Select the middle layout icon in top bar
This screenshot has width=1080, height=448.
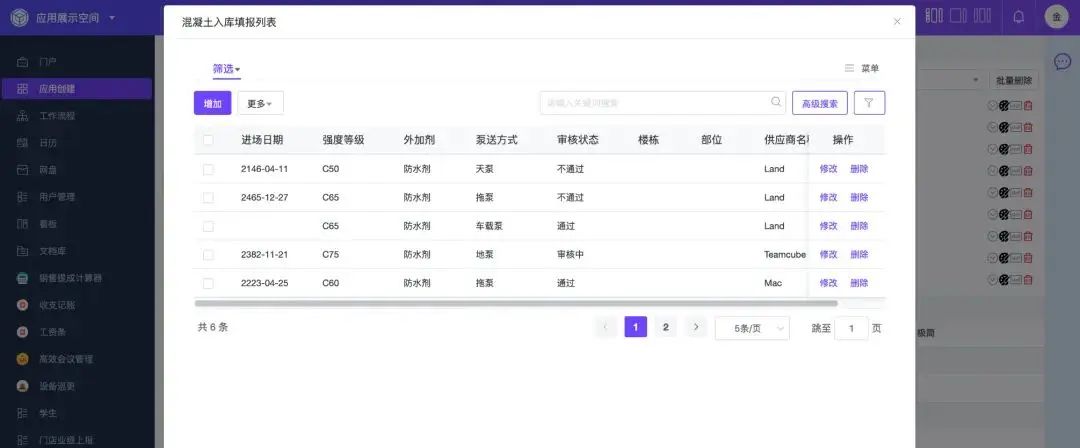tap(958, 16)
